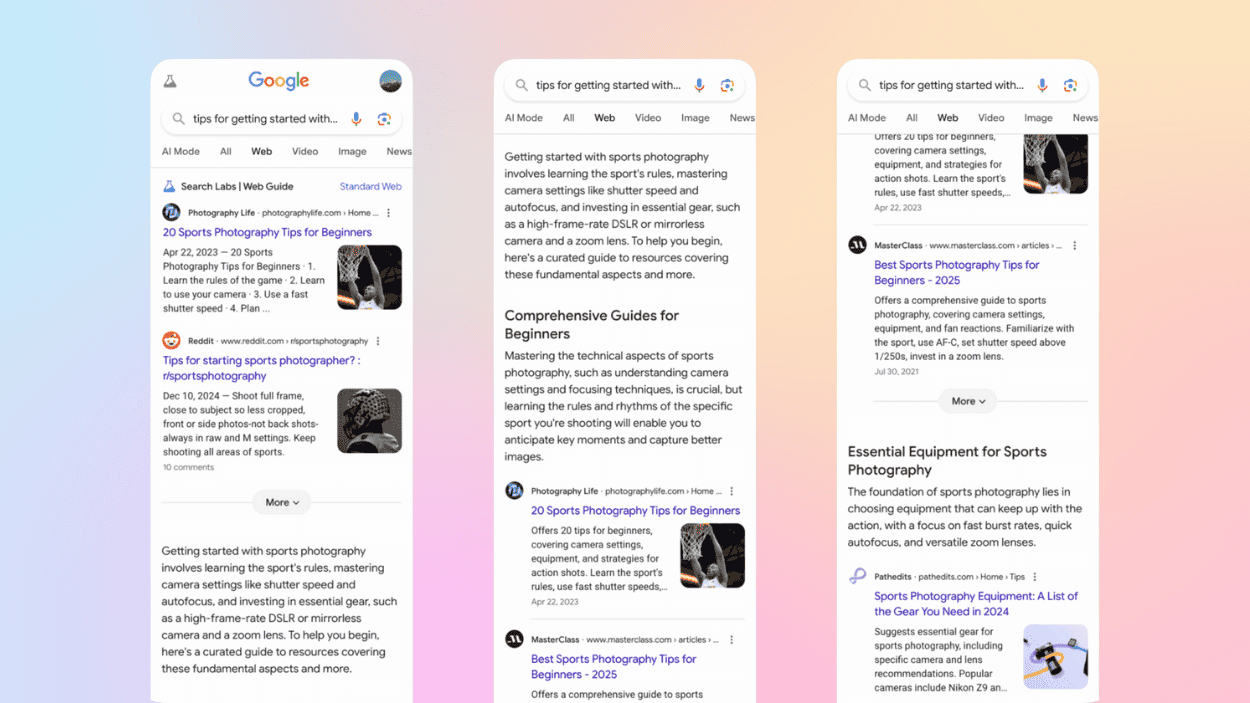Viewport: 1250px width, 703px height.
Task: Click the Photography Life favicon in the left phone
Action: coord(171,213)
